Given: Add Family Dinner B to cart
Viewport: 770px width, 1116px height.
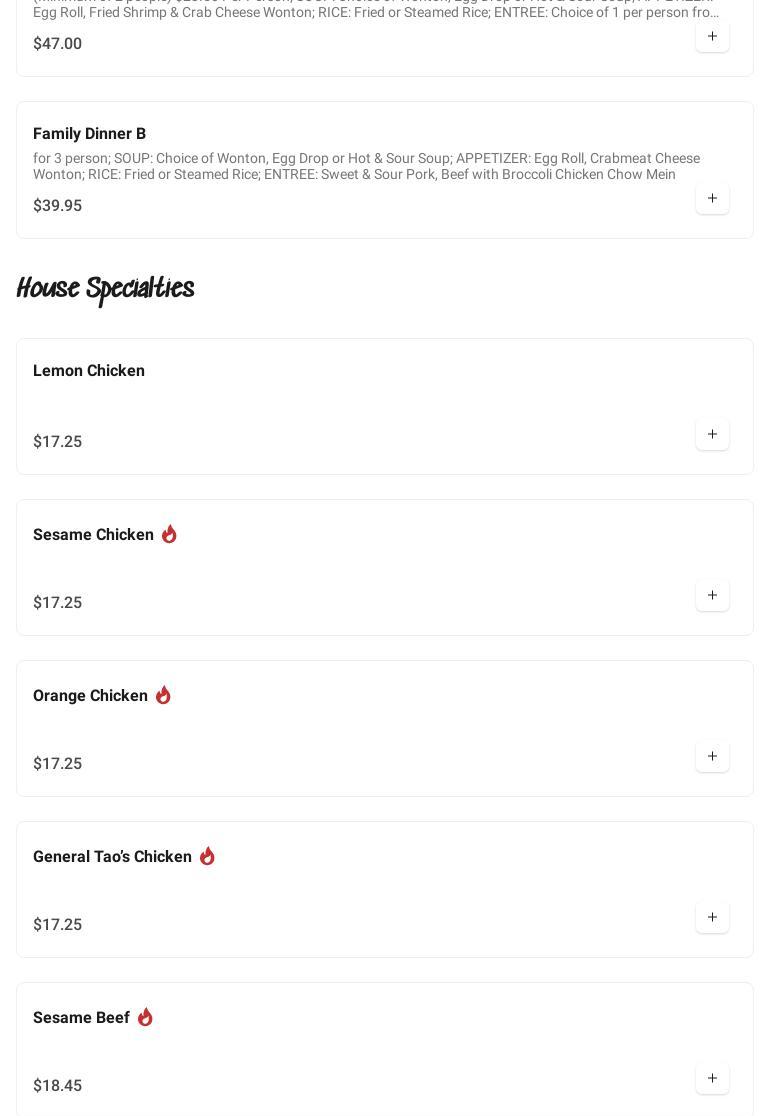Looking at the screenshot, I should coord(712,199).
